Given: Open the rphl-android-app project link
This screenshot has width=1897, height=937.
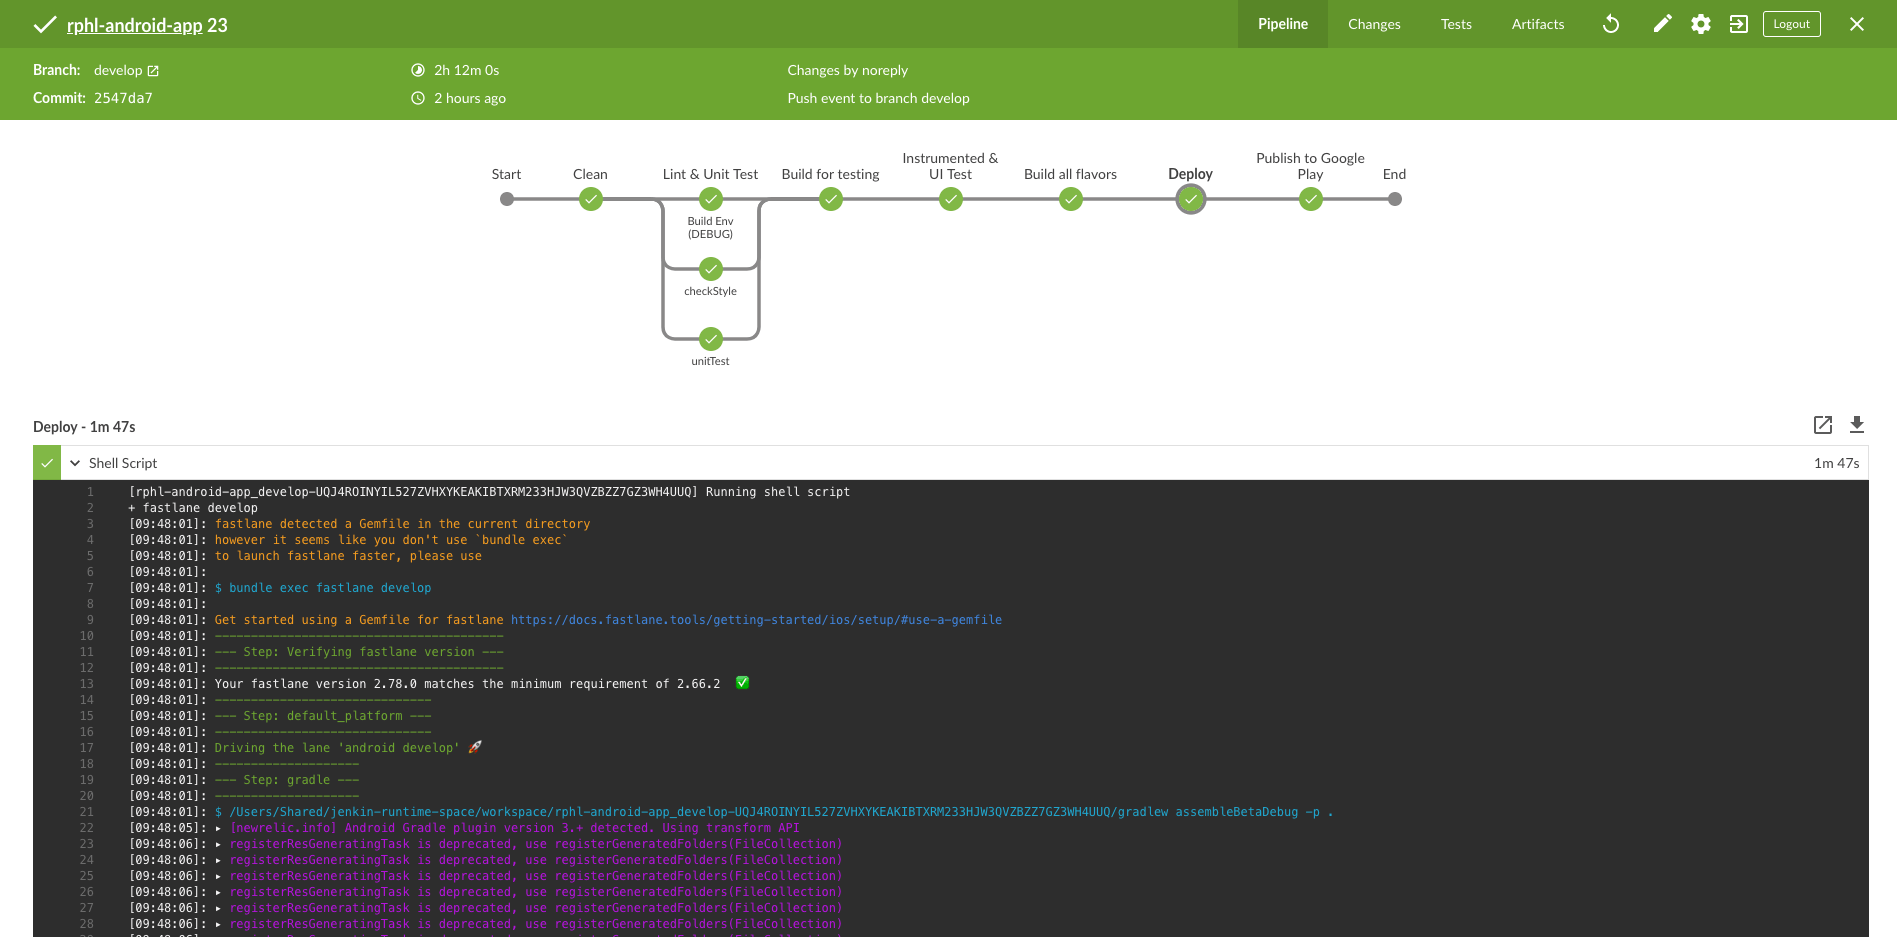Looking at the screenshot, I should [x=134, y=25].
